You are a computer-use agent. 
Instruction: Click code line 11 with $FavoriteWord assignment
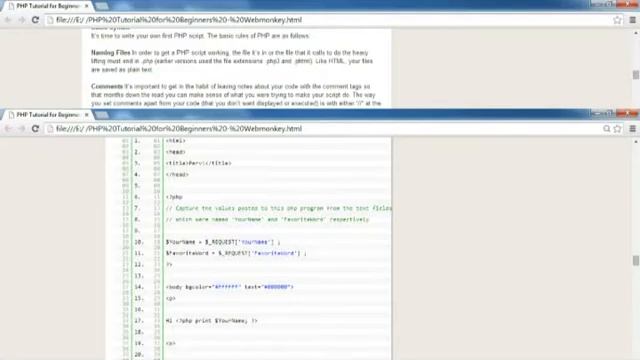click(x=236, y=253)
